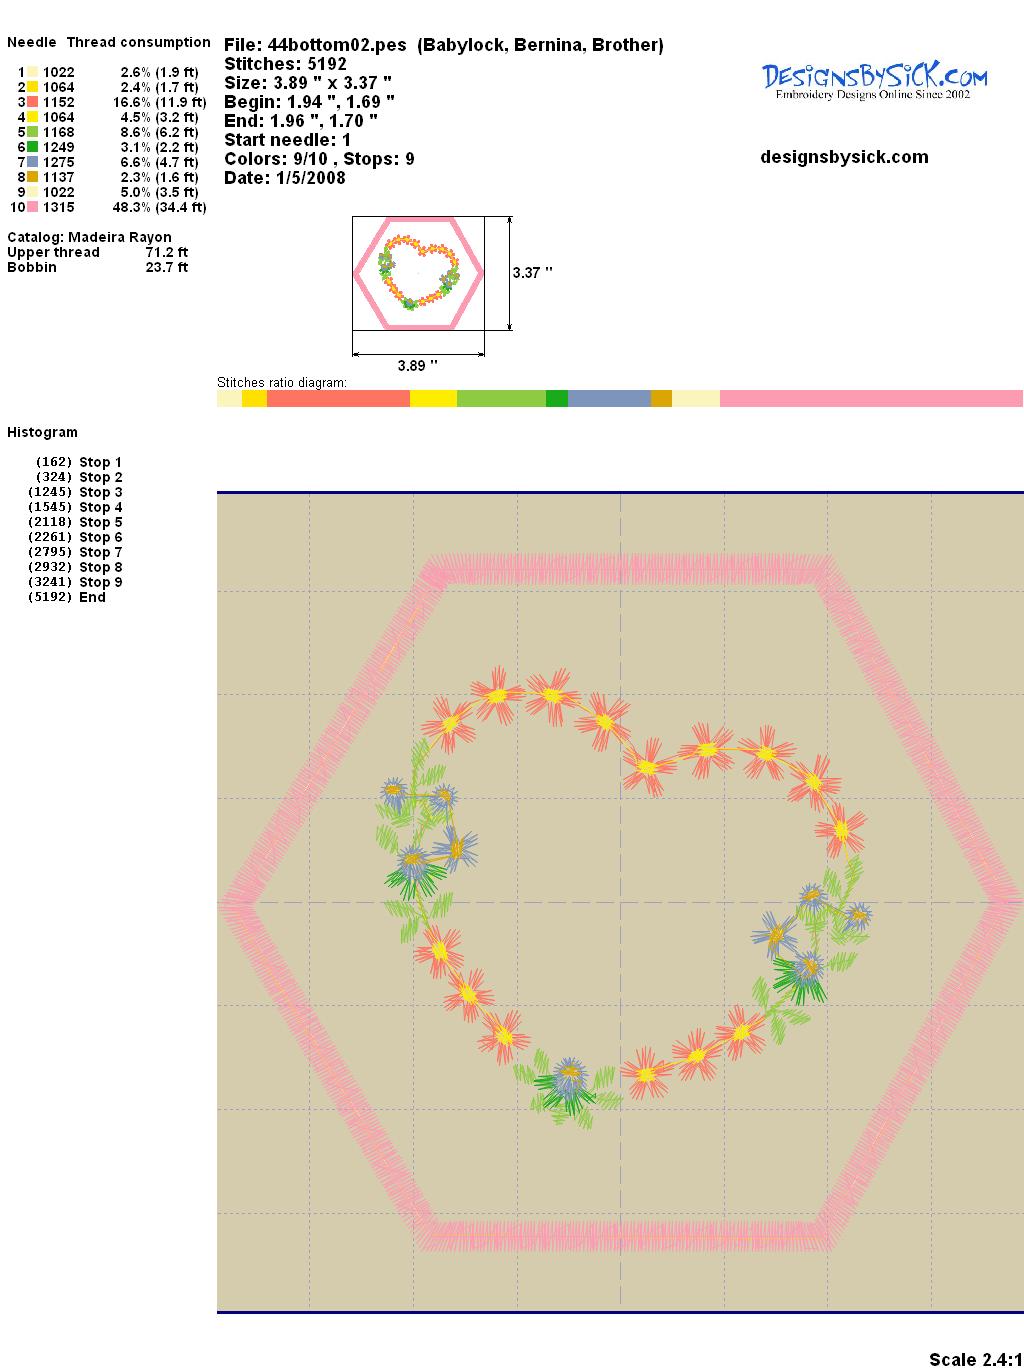
Task: Select the small hexagon heart design thumbnail
Action: pyautogui.click(x=418, y=272)
